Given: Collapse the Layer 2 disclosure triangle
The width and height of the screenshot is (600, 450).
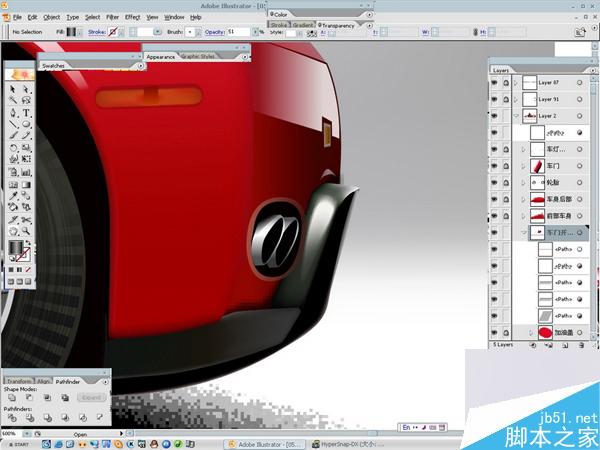Looking at the screenshot, I should coord(516,116).
